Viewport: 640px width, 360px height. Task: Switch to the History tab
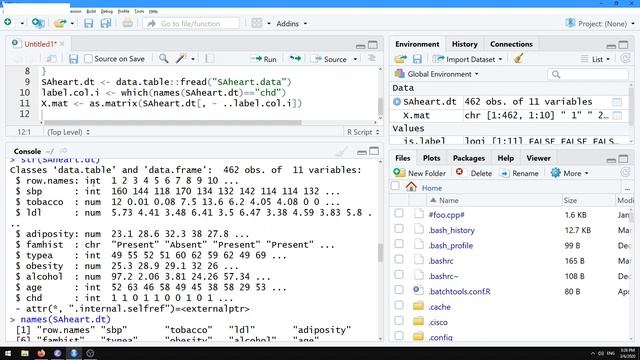(x=464, y=44)
